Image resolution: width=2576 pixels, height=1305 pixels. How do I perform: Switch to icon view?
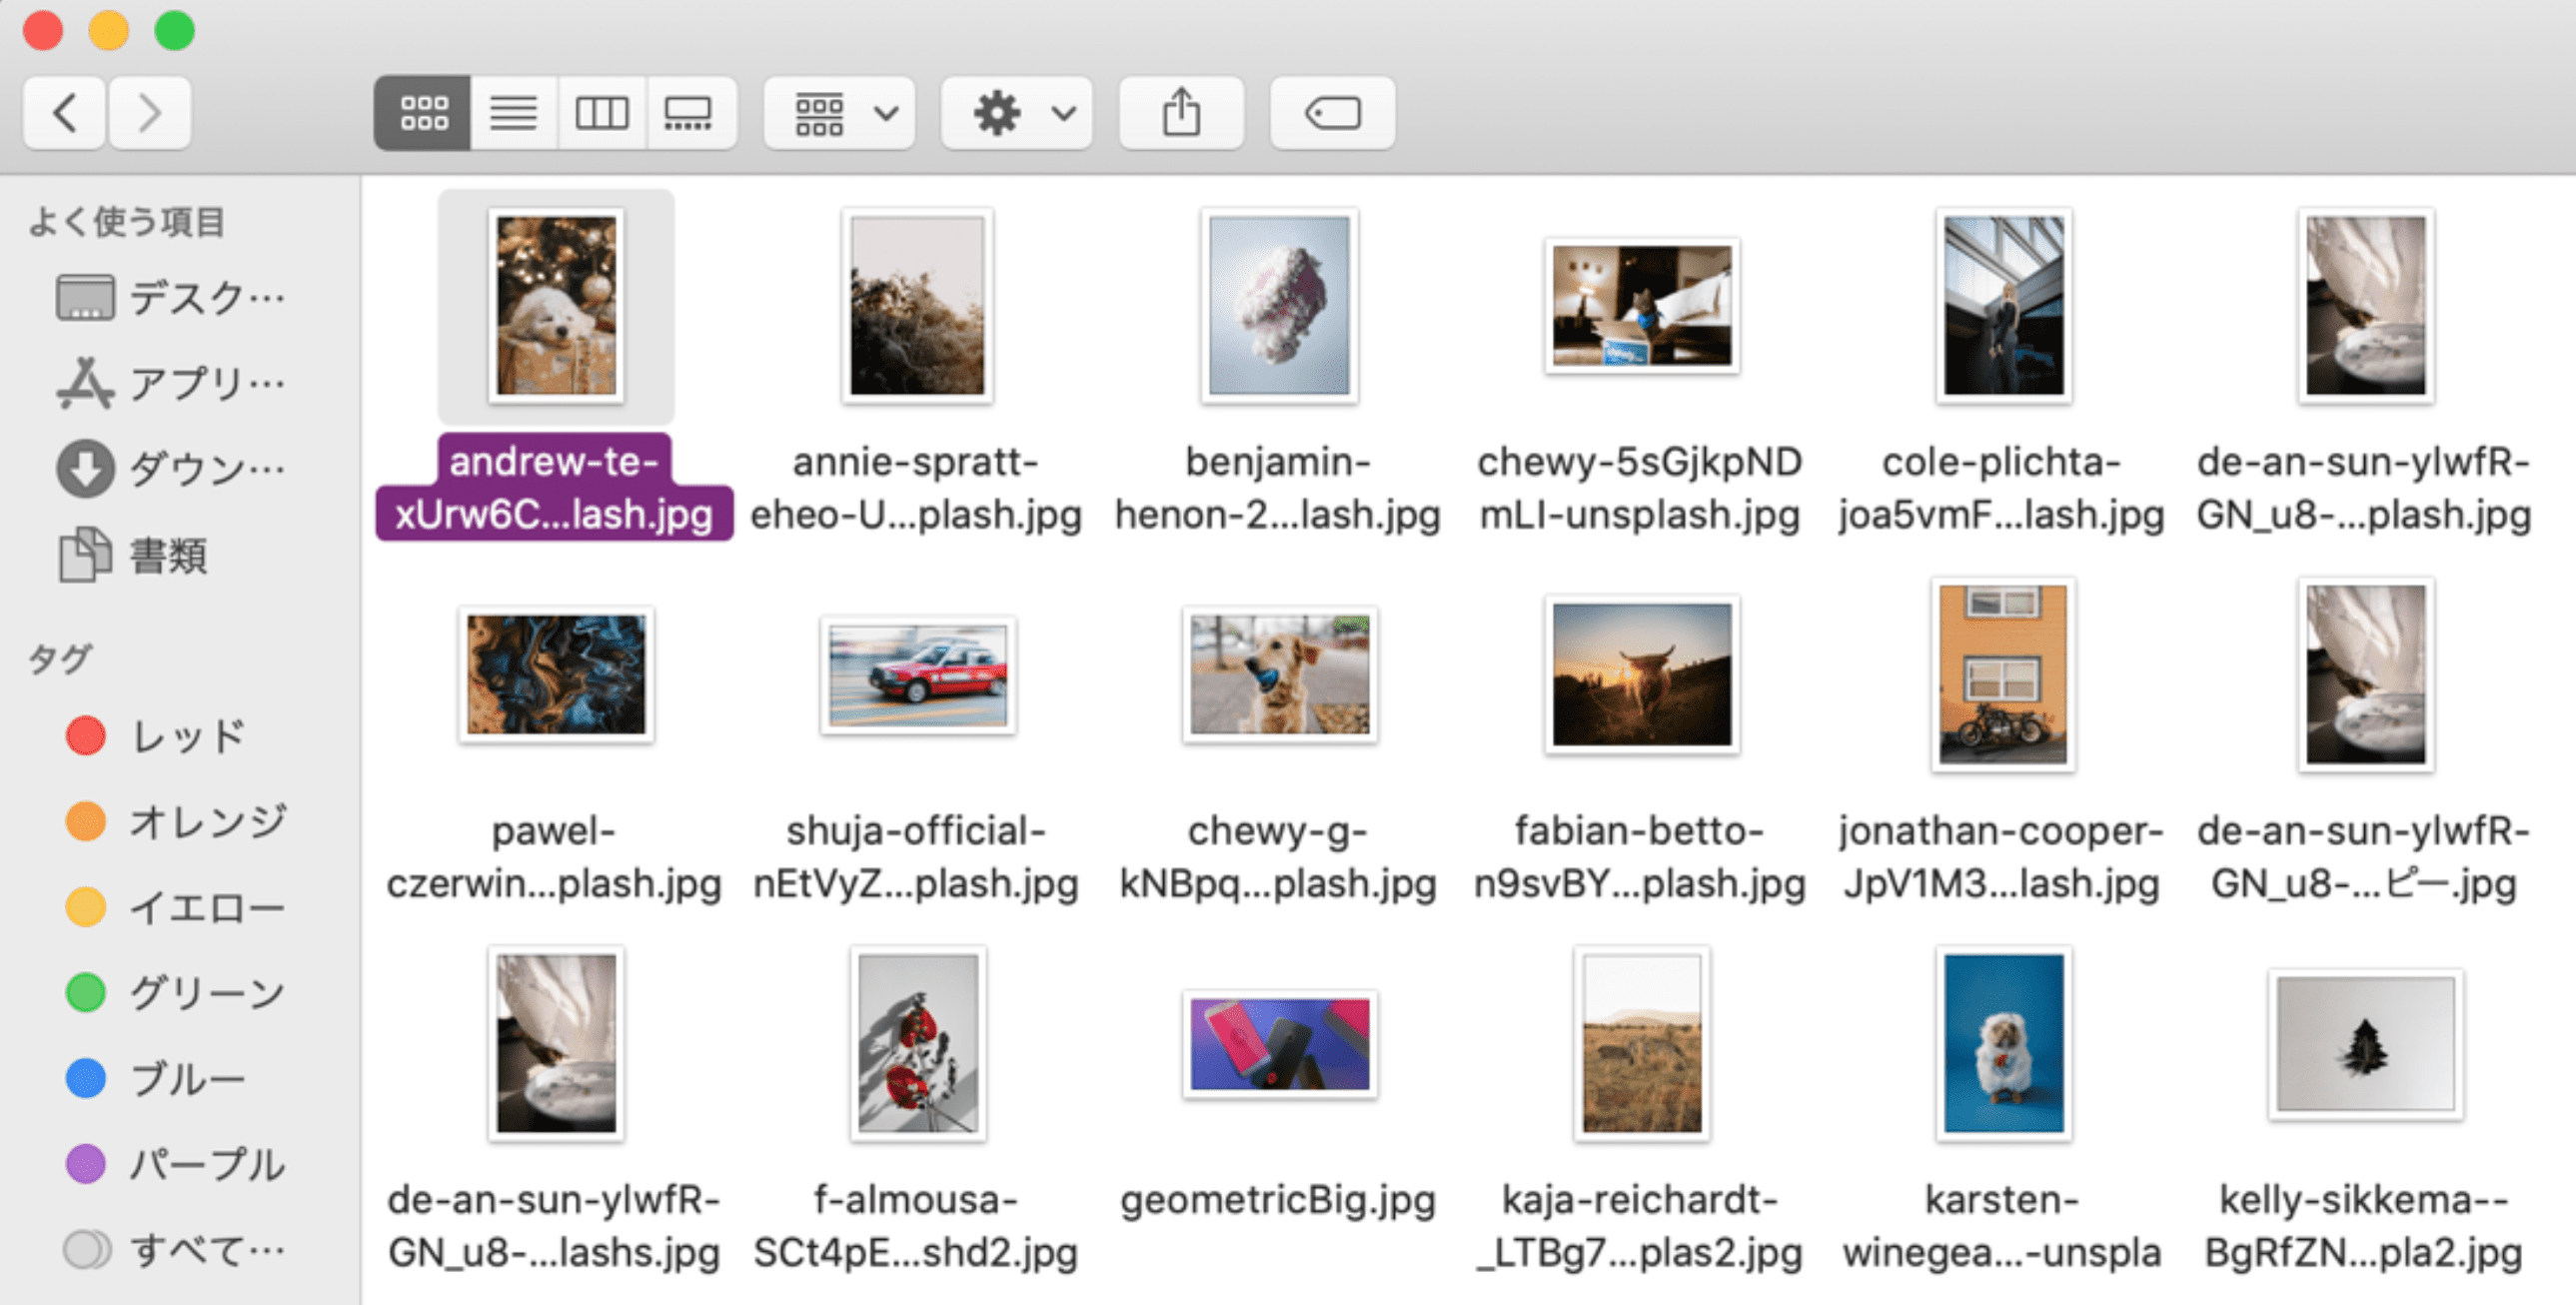click(x=423, y=113)
